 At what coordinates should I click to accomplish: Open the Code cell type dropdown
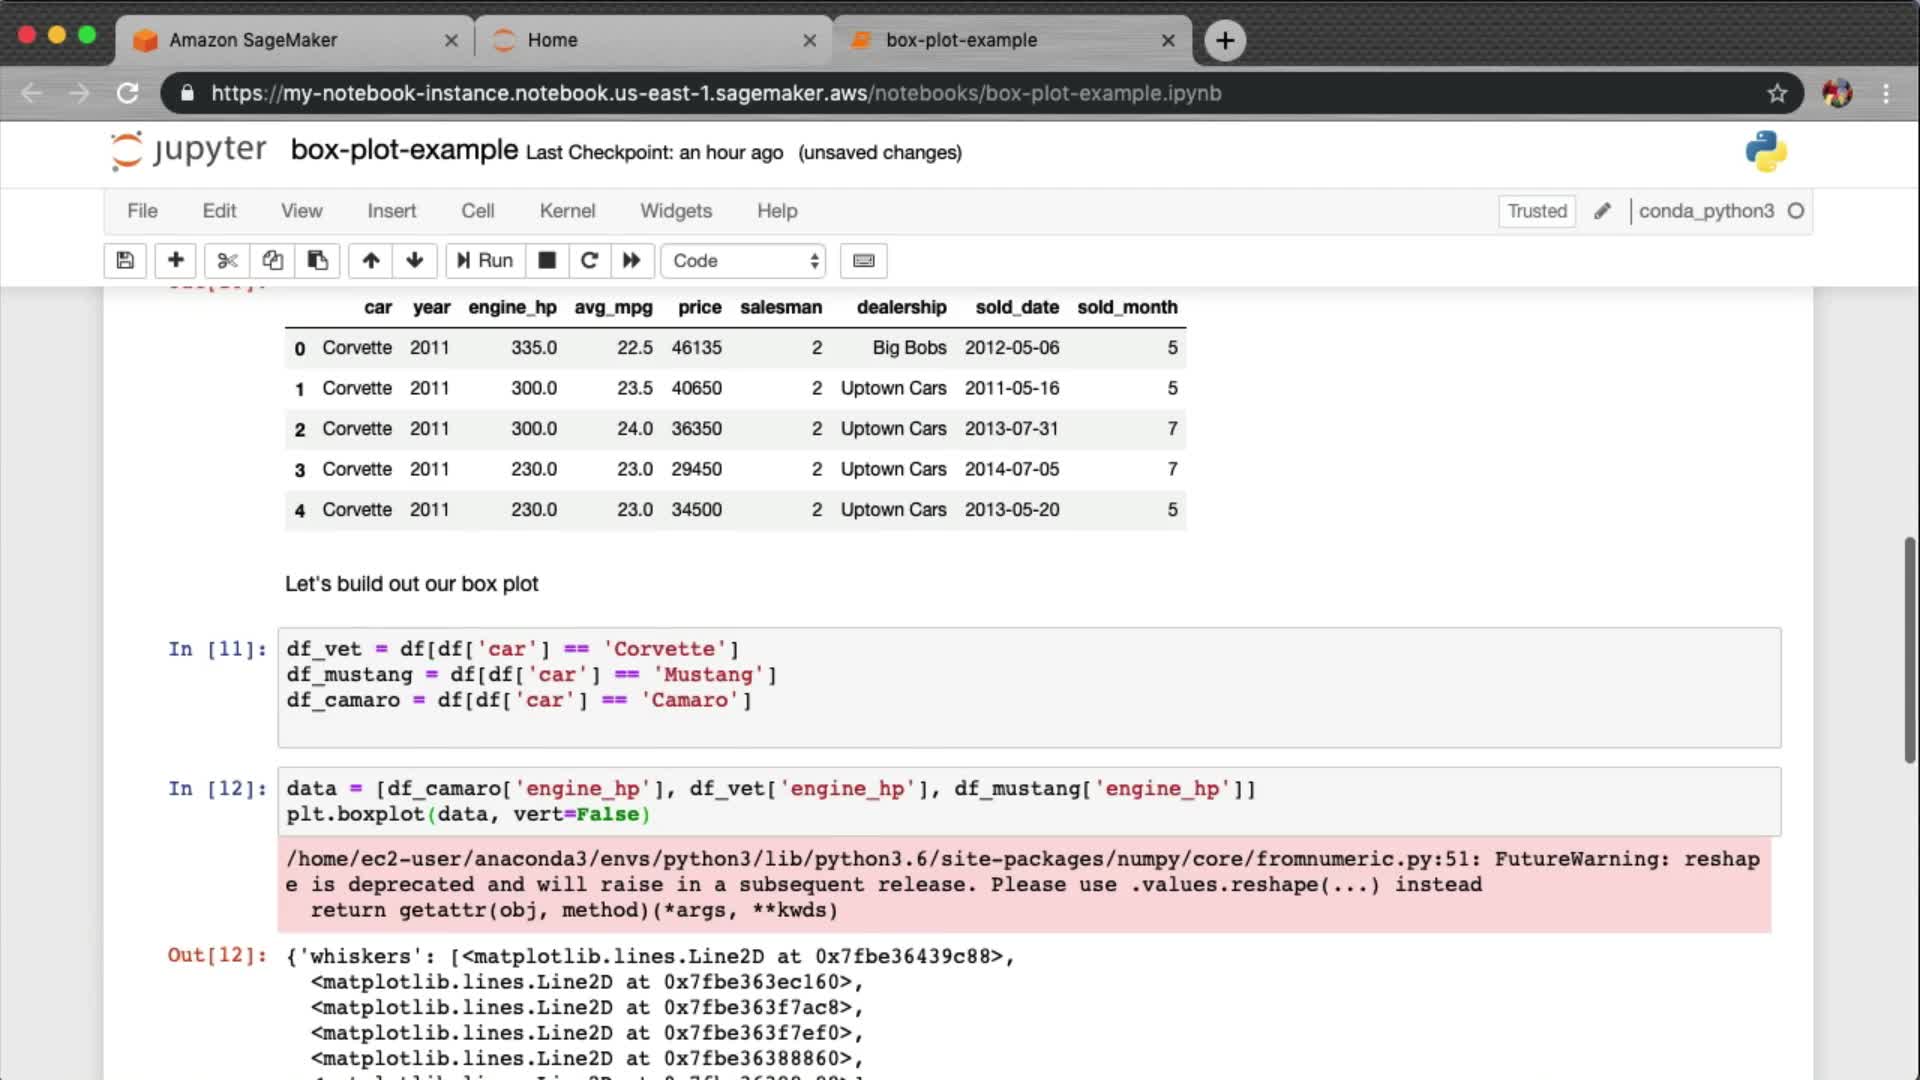(x=744, y=261)
